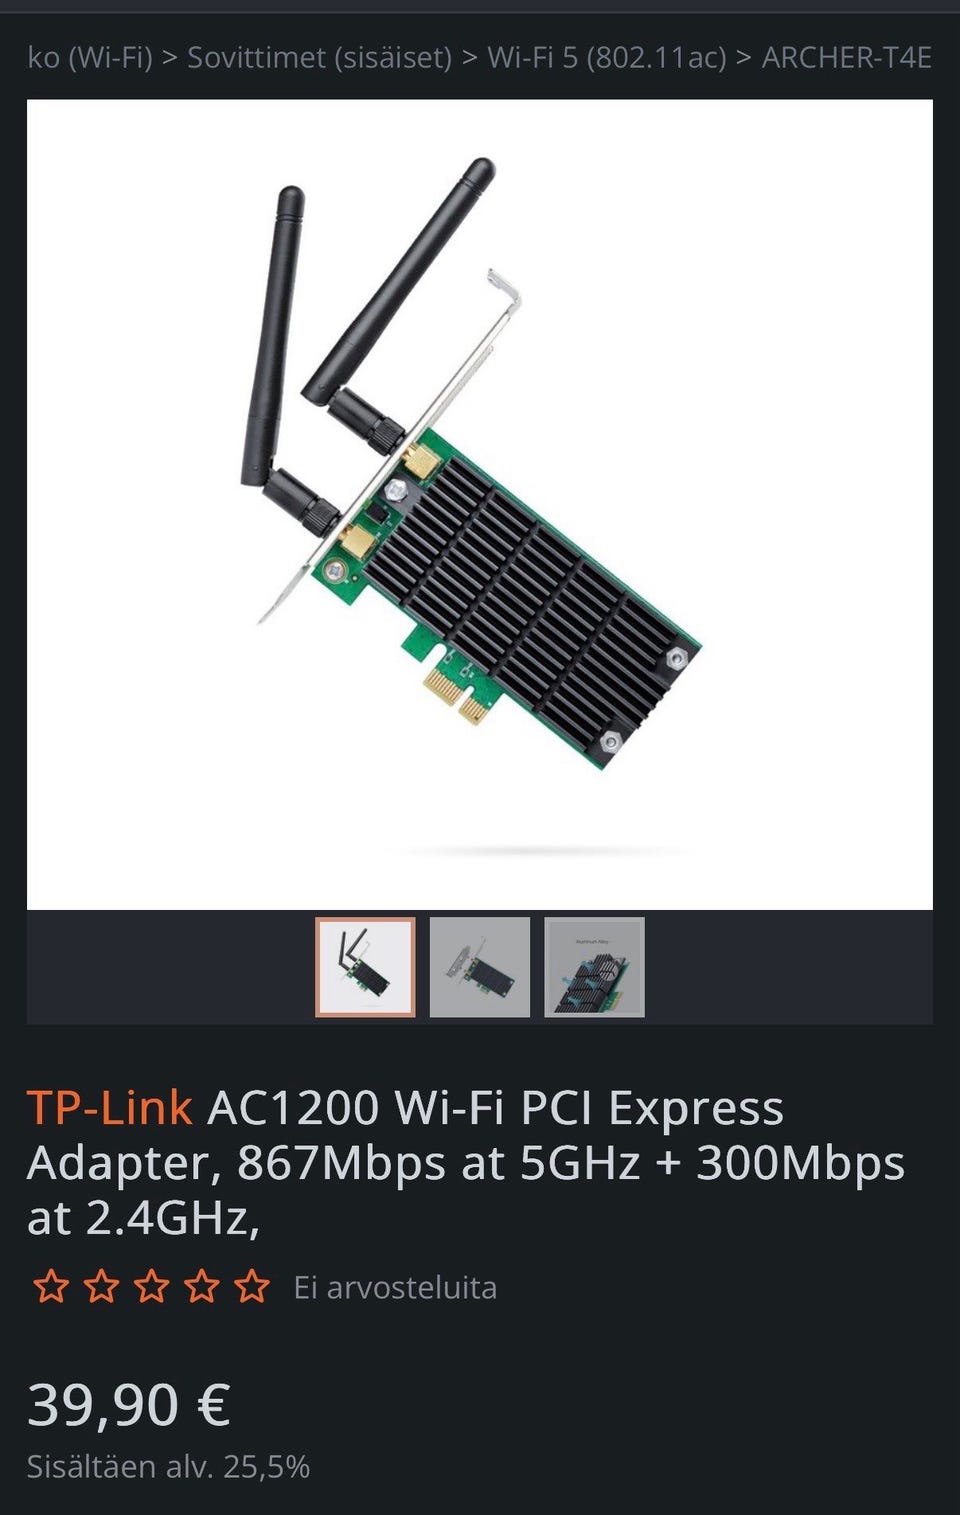Click the Sisältäen alv. 25,5% tax note
Viewport: 960px width, 1515px height.
pos(168,1467)
